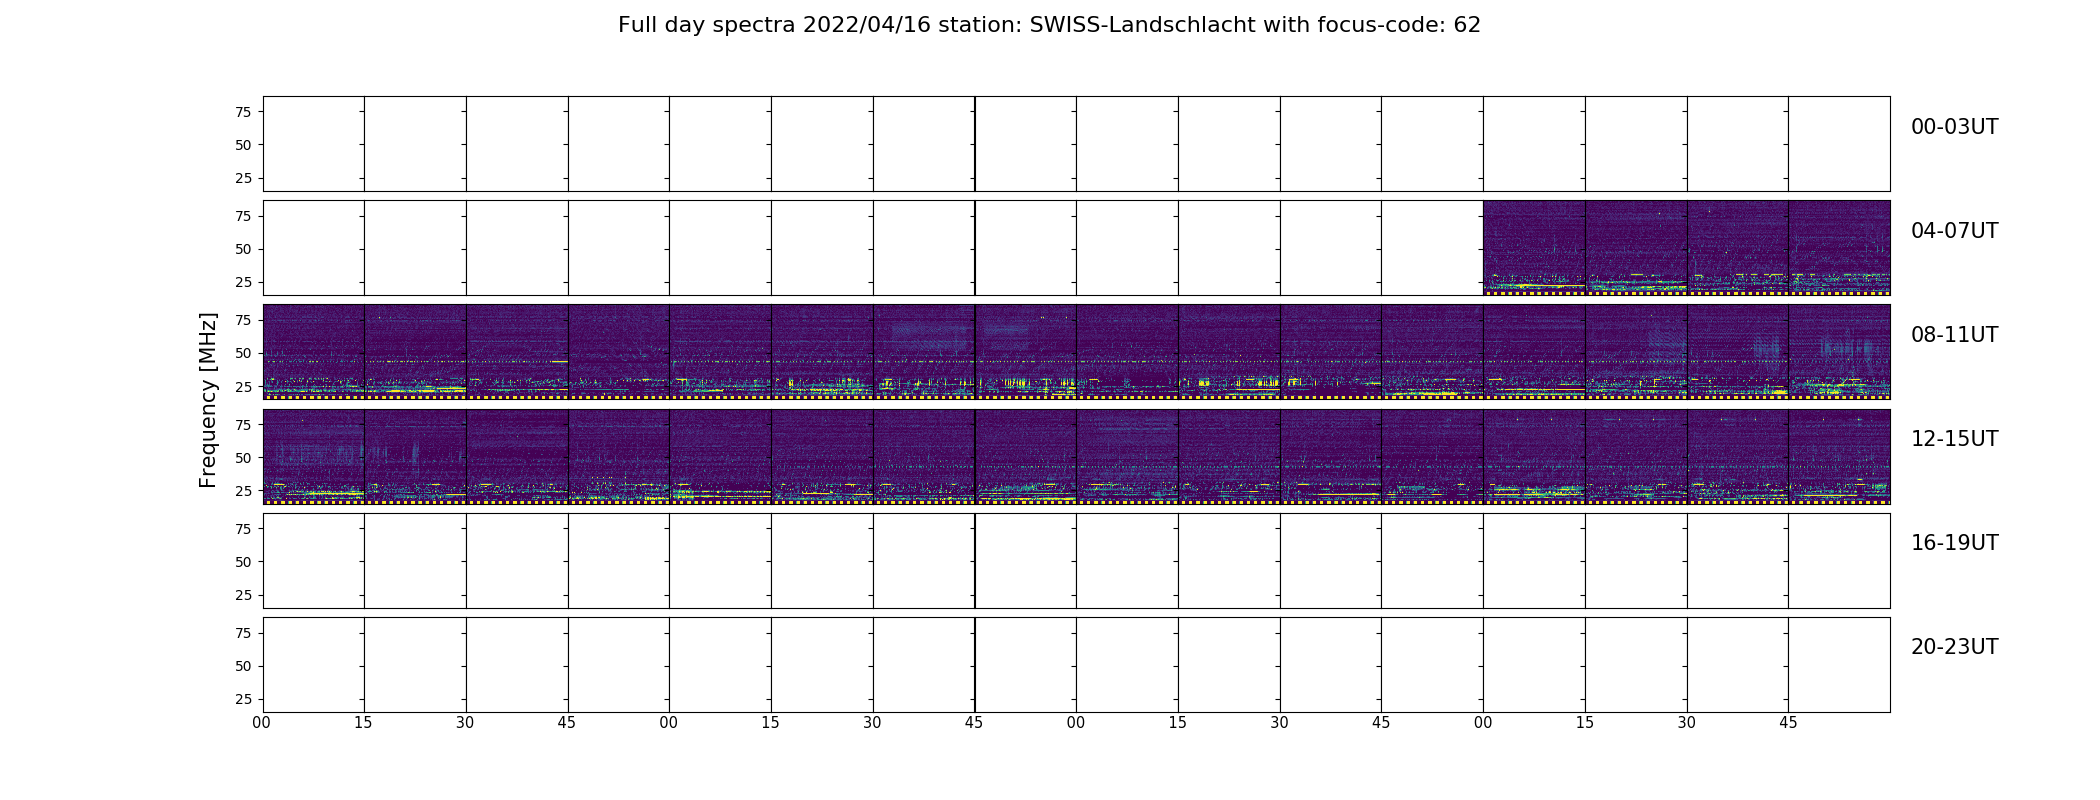Viewport: 2100px width, 800px height.
Task: Select the 04-07UT row label
Action: click(x=1954, y=231)
